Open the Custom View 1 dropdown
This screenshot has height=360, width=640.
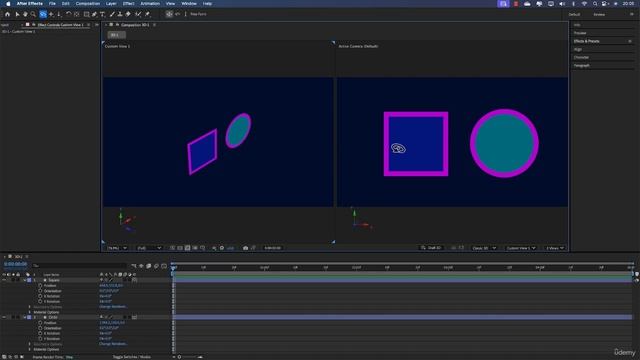coord(521,248)
